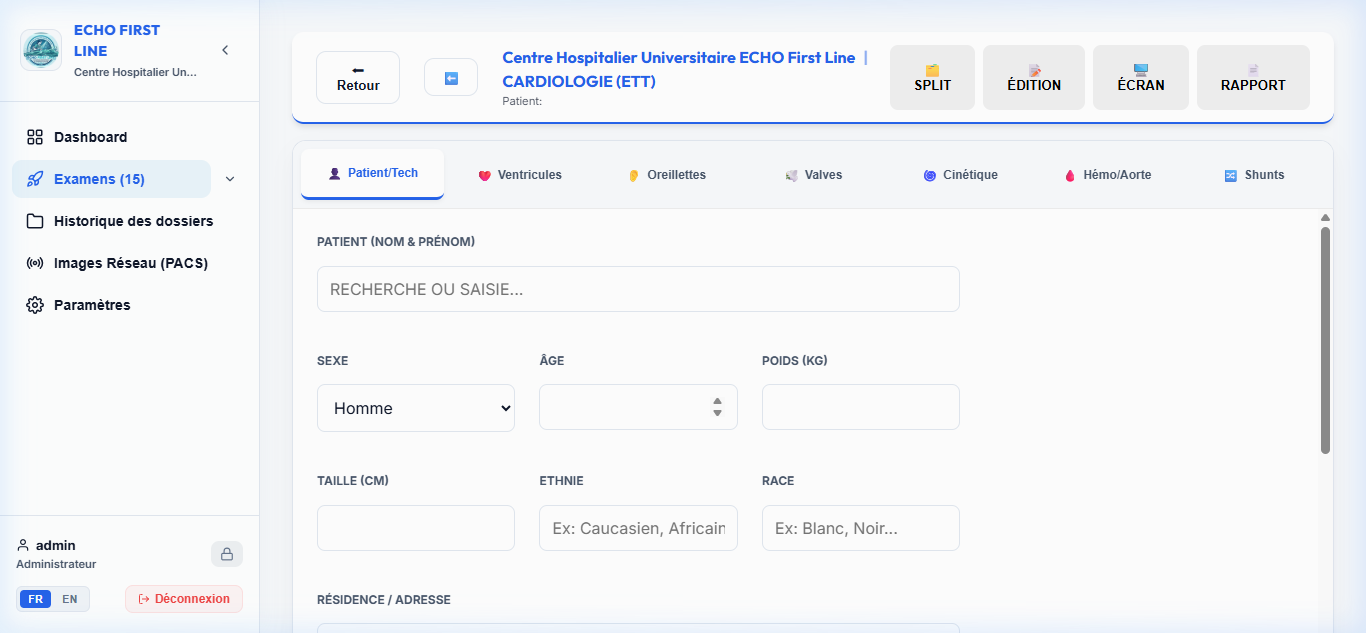Click the admin user name

click(56, 545)
